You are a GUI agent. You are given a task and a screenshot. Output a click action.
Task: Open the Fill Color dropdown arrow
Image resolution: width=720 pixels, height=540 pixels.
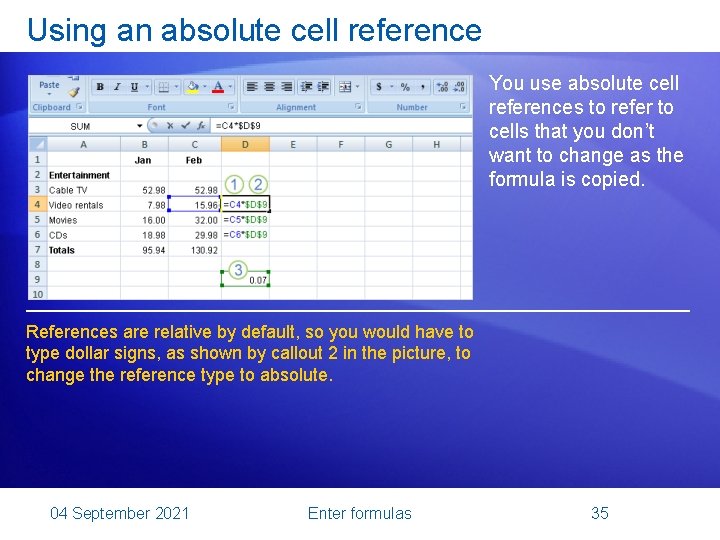point(205,86)
